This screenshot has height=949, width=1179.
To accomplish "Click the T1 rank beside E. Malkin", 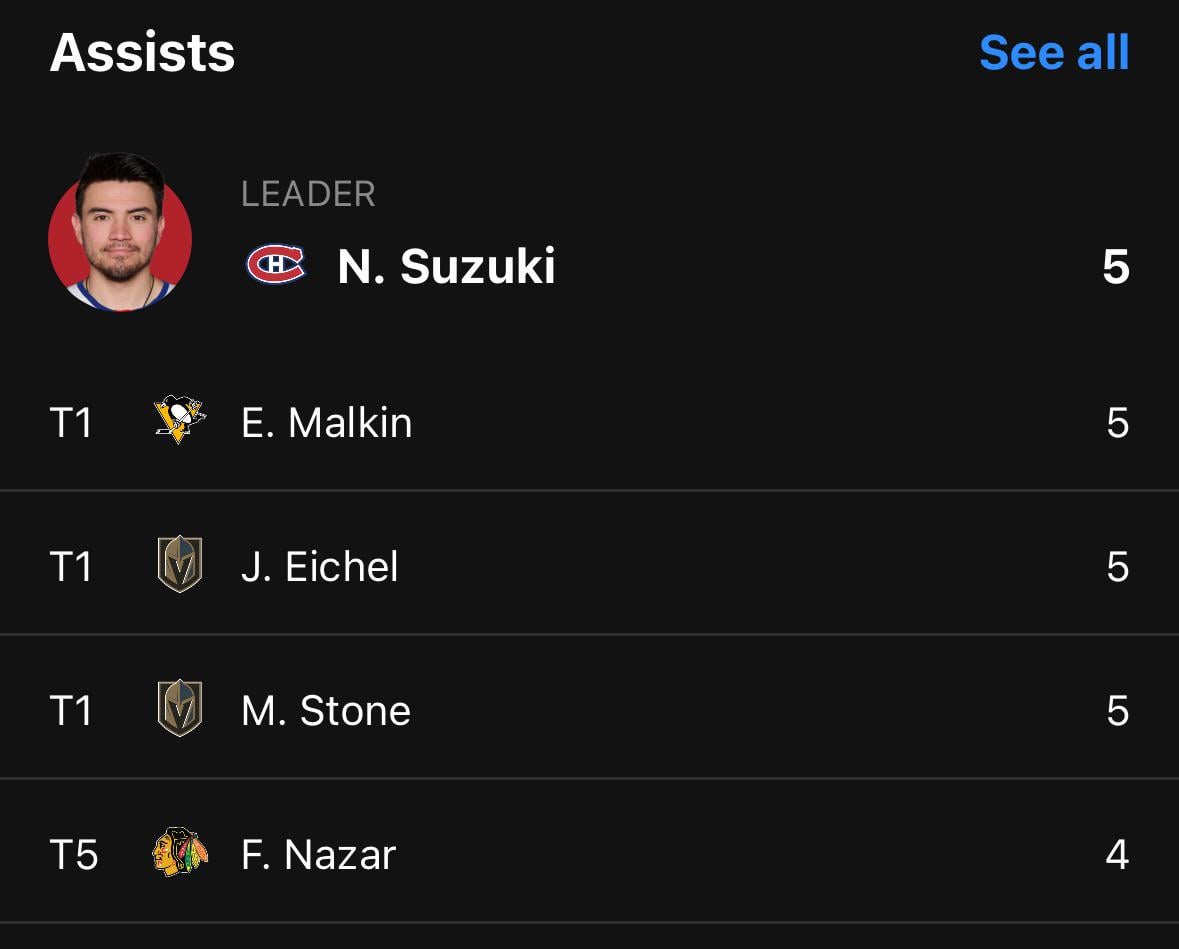I will click(x=71, y=422).
